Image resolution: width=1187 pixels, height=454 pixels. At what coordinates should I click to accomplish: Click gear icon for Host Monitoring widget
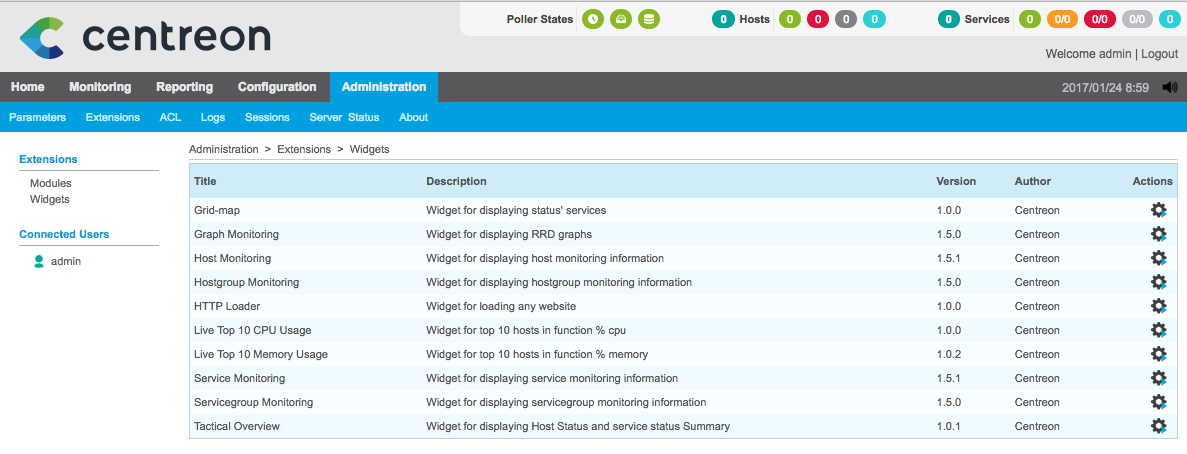[1158, 258]
